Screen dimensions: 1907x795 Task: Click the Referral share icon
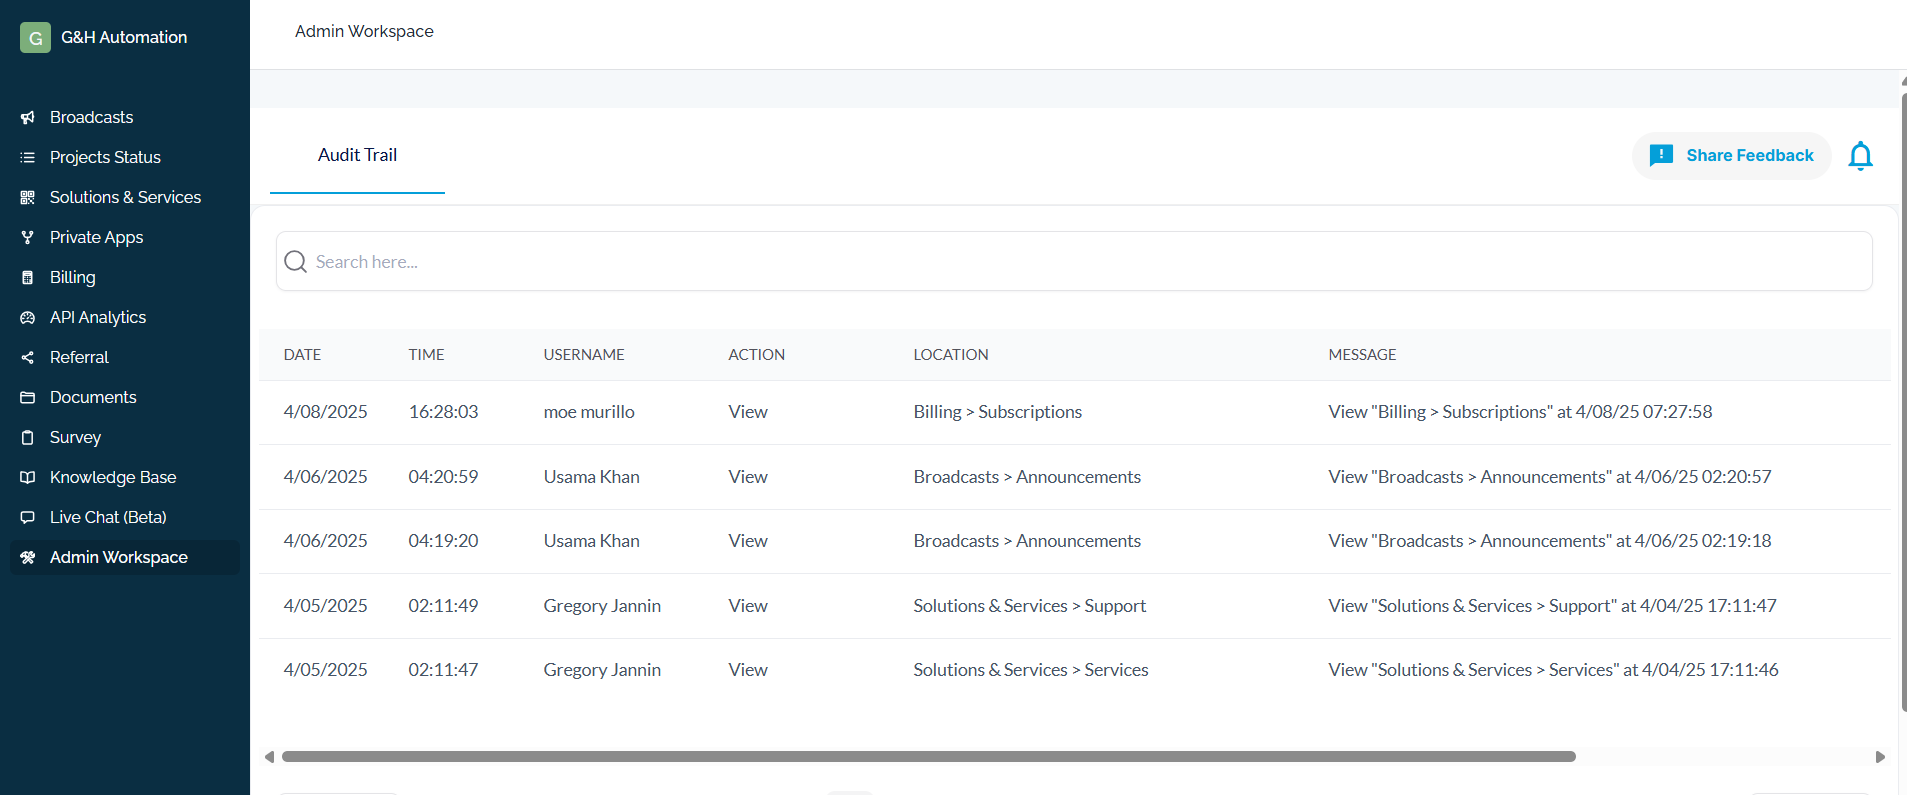point(28,358)
